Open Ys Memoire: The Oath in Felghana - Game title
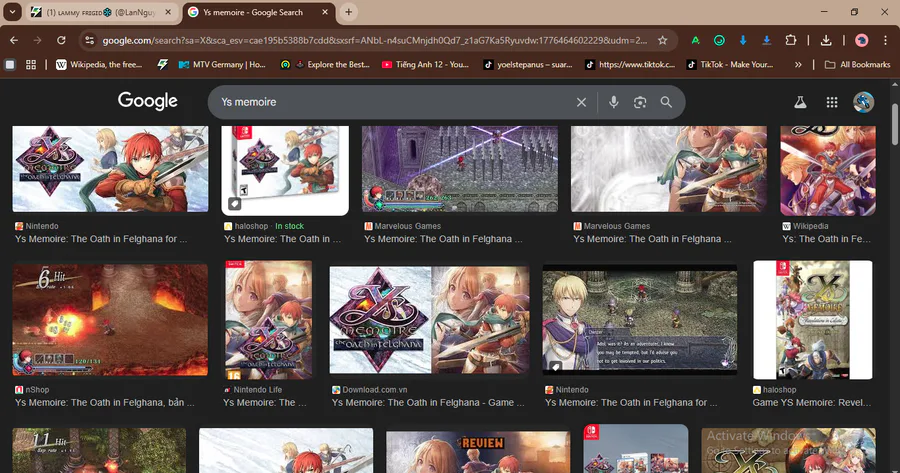900x473 pixels. click(428, 402)
